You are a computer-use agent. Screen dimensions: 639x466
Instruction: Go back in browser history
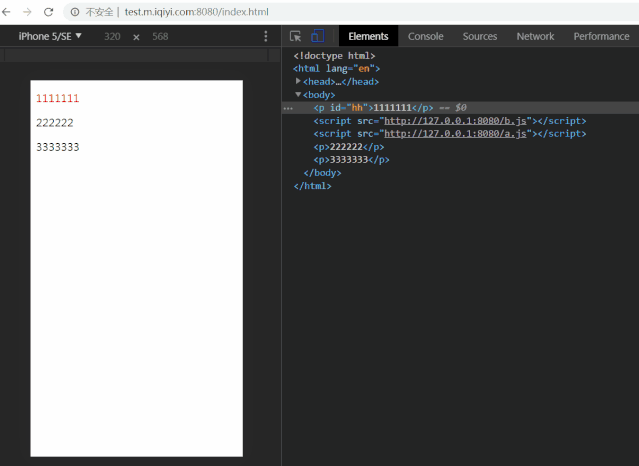coord(6,12)
